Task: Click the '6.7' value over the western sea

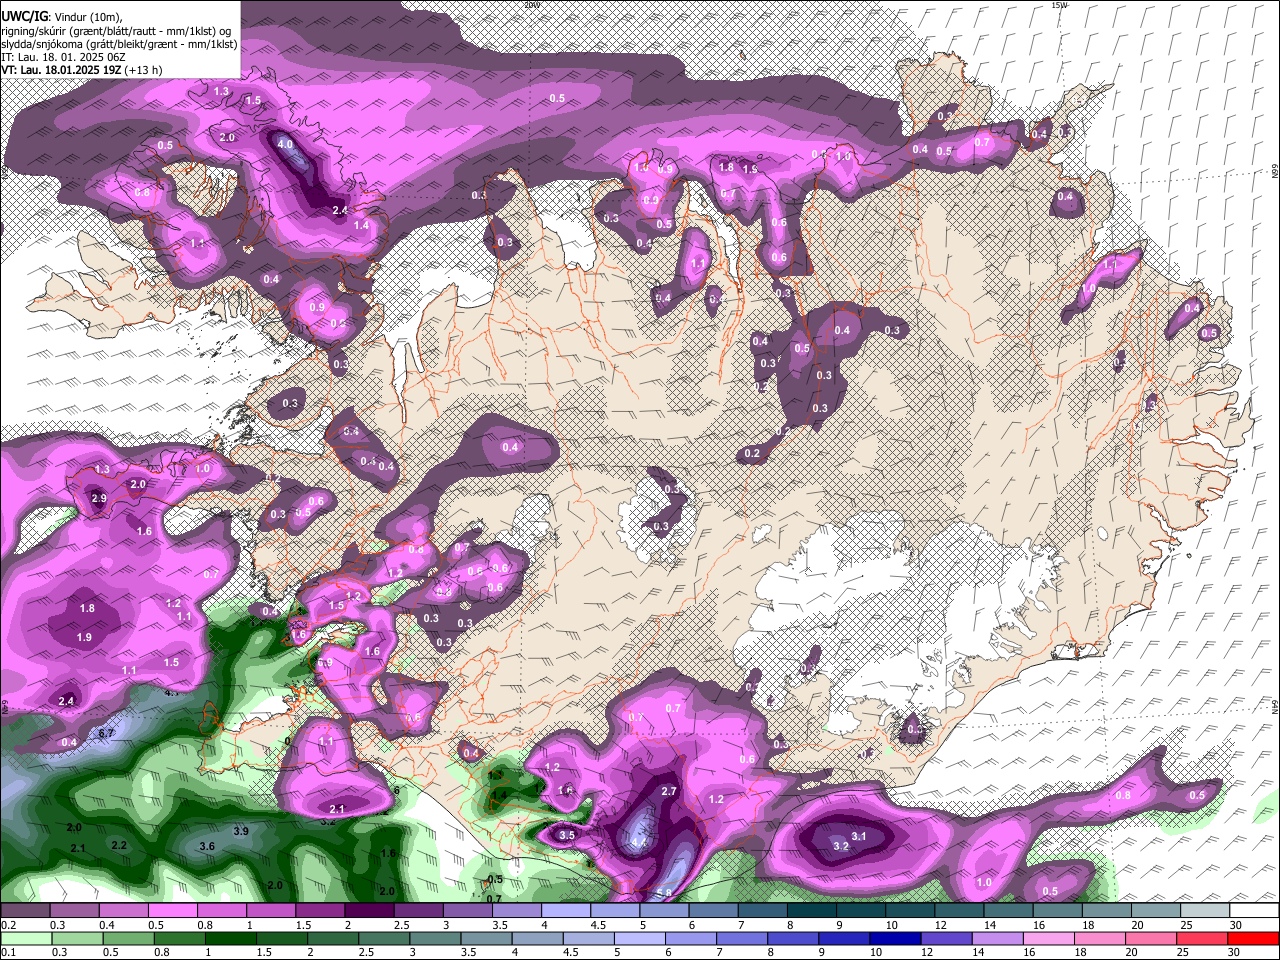Action: point(107,733)
